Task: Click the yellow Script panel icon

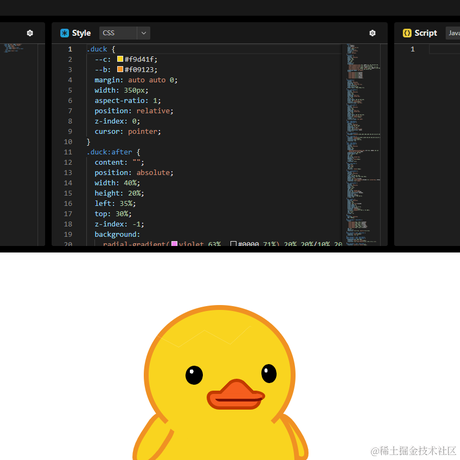Action: tap(407, 33)
